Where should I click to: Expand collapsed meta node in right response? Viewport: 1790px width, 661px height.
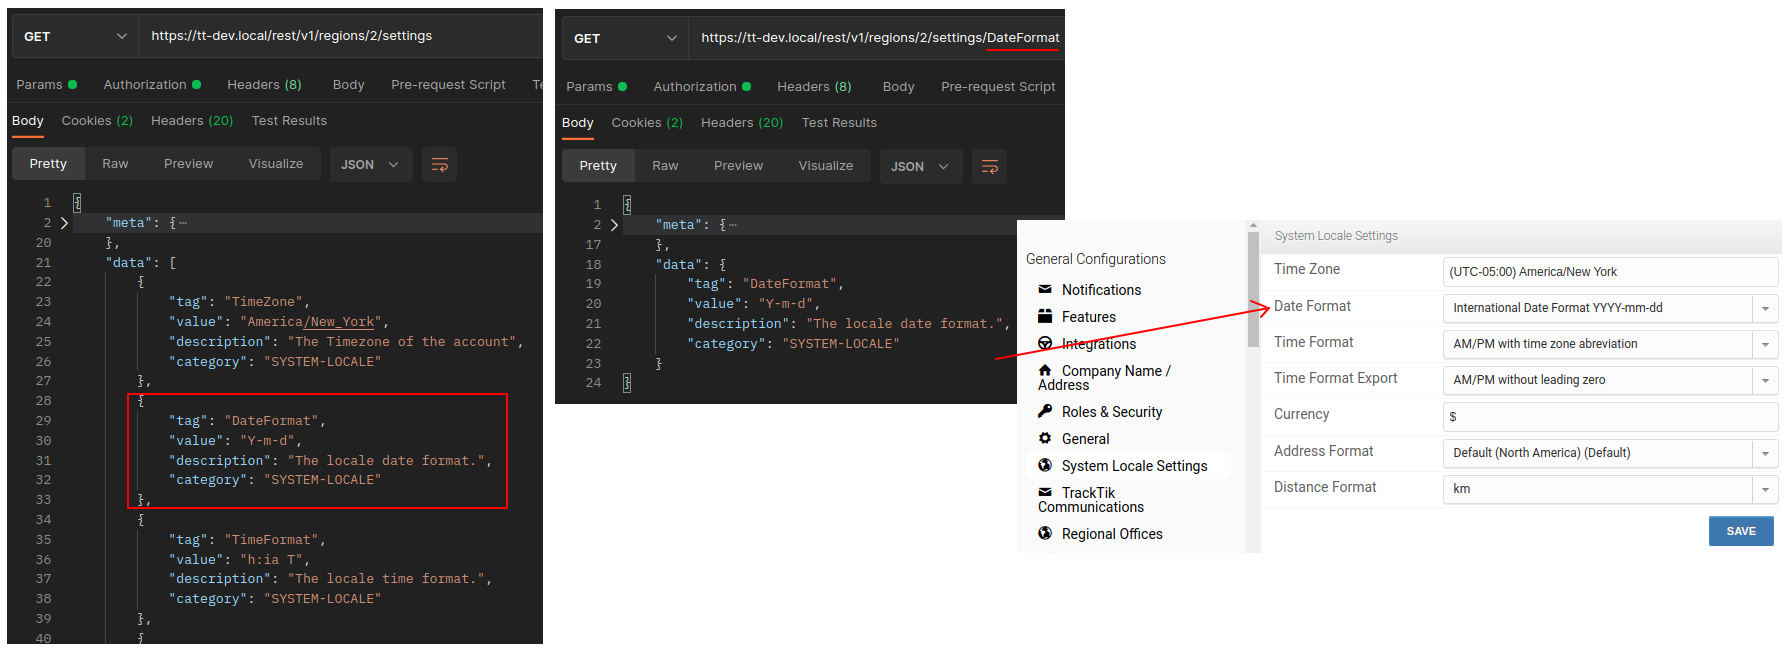coord(614,225)
